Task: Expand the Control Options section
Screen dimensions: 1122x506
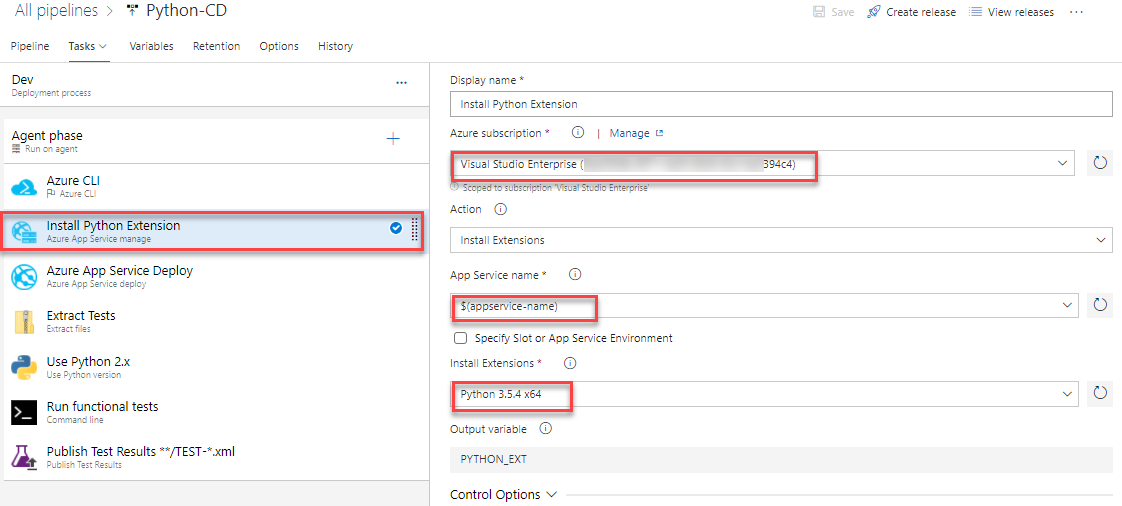Action: coord(503,495)
